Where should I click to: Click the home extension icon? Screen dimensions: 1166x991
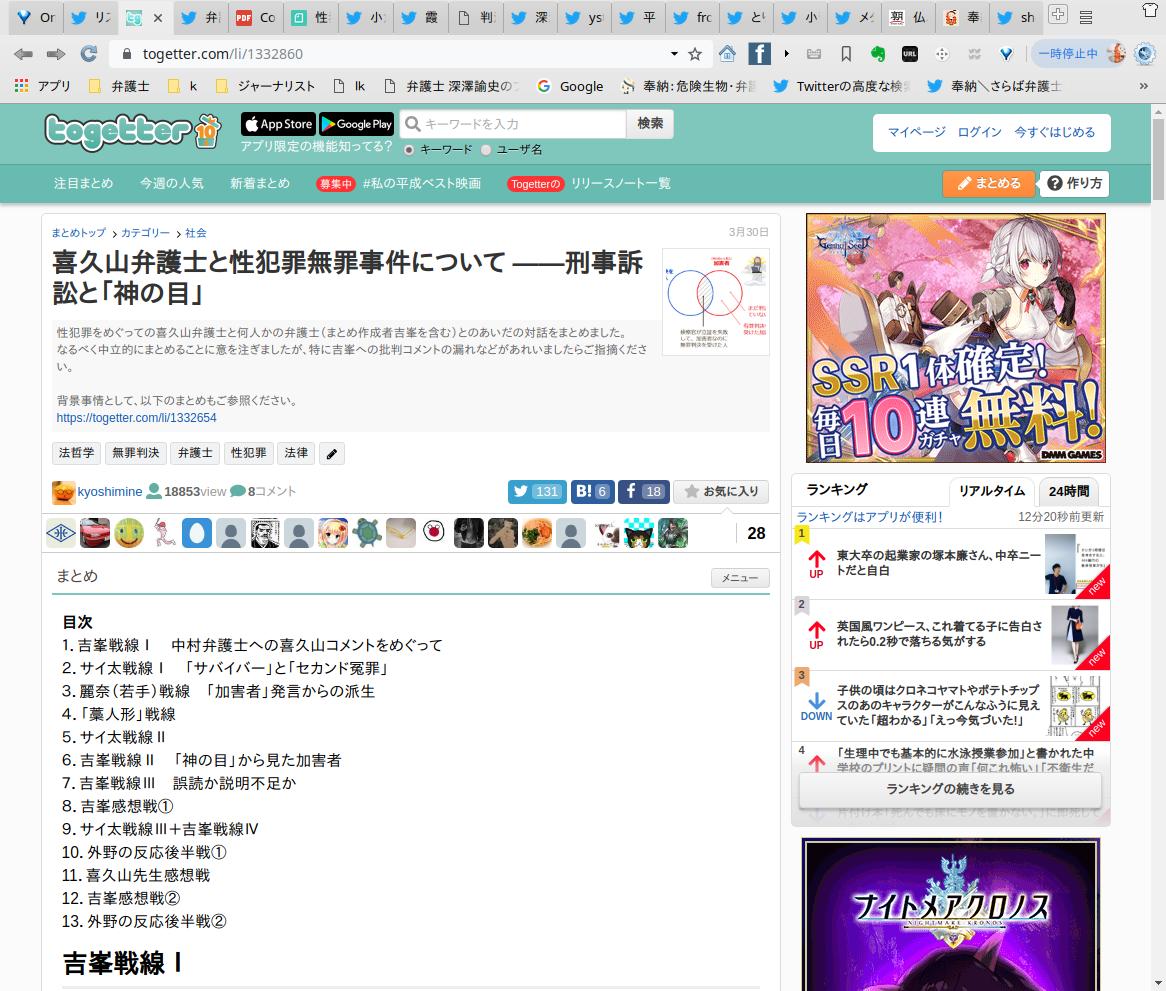click(x=727, y=54)
